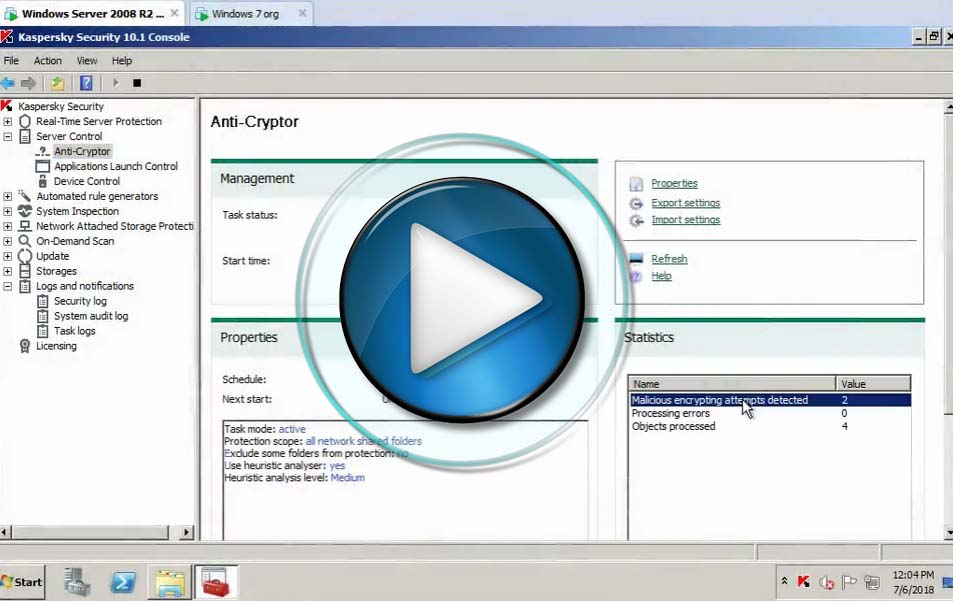Click the Refresh link
The height and width of the screenshot is (601, 953).
point(669,259)
